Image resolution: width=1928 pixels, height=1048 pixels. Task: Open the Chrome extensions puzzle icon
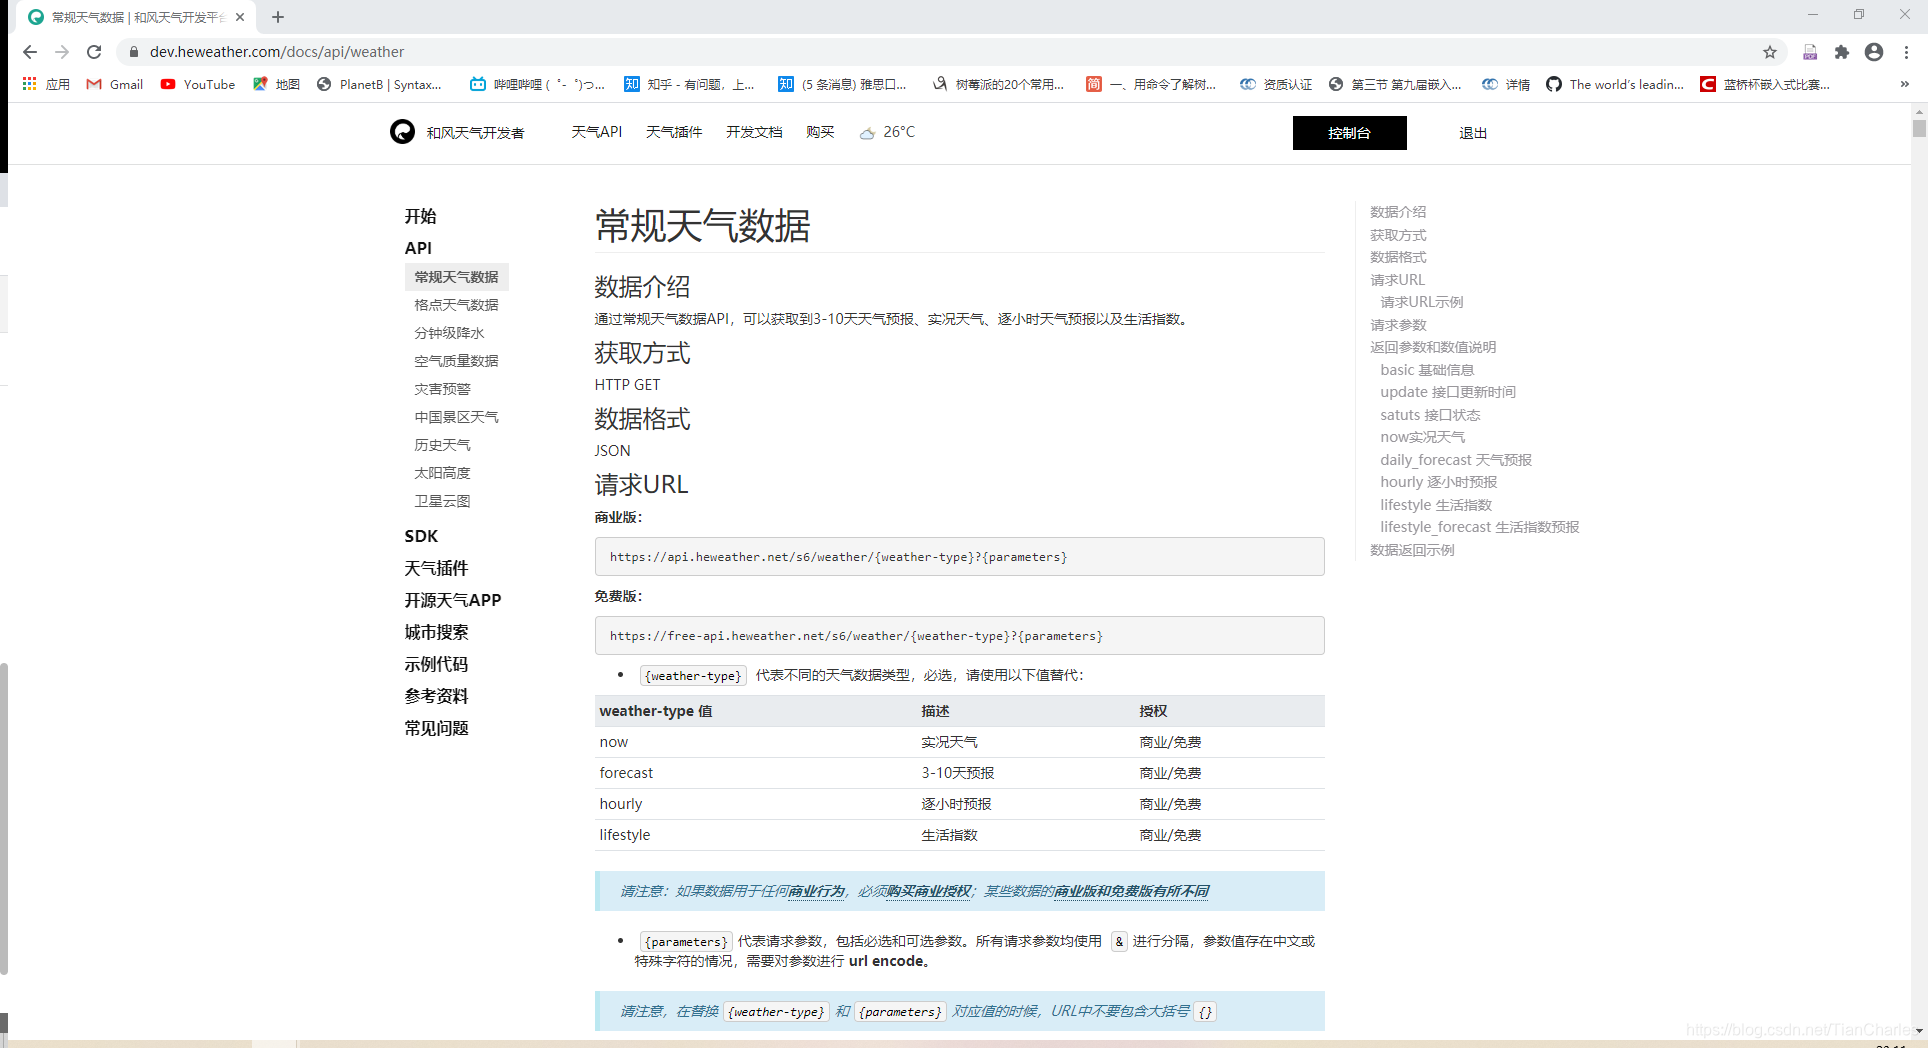point(1841,52)
